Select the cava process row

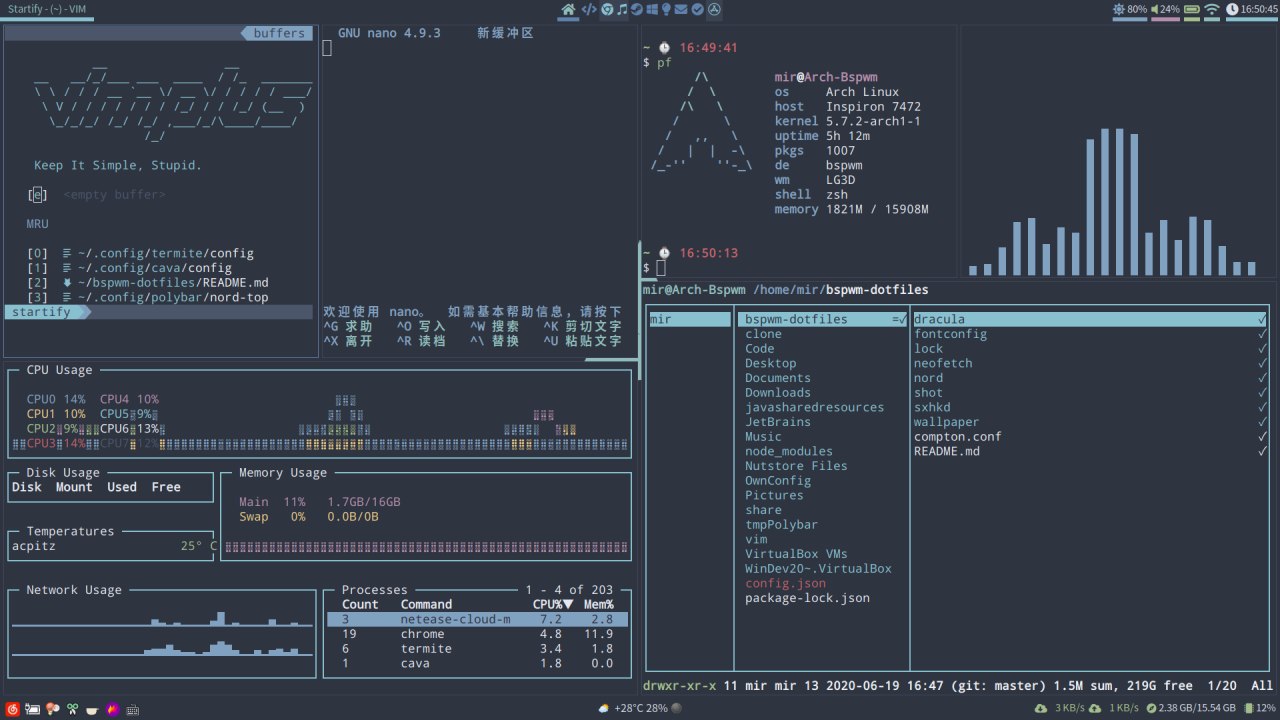(478, 663)
